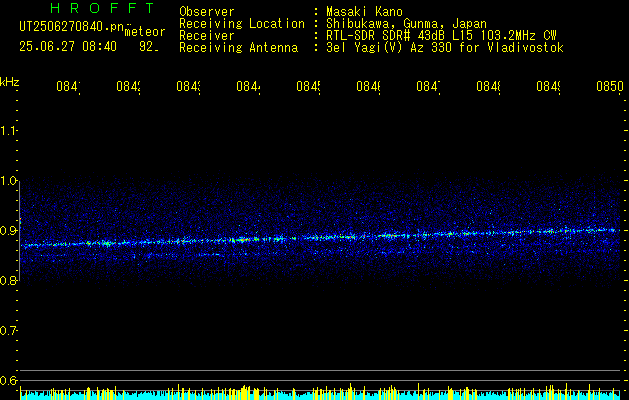Click the date 25.06.27 08:40 text
The height and width of the screenshot is (400, 629).
click(68, 47)
